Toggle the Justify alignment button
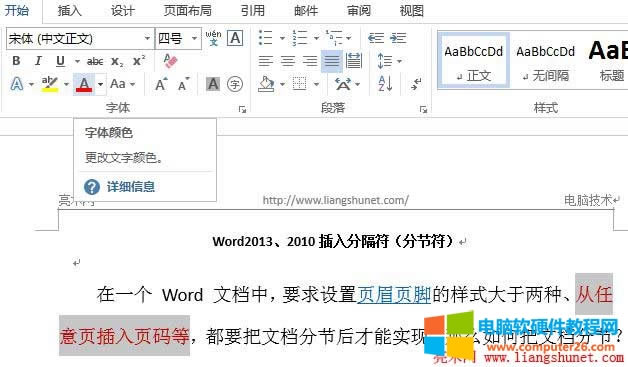Image resolution: width=628 pixels, height=367 pixels. [332, 61]
